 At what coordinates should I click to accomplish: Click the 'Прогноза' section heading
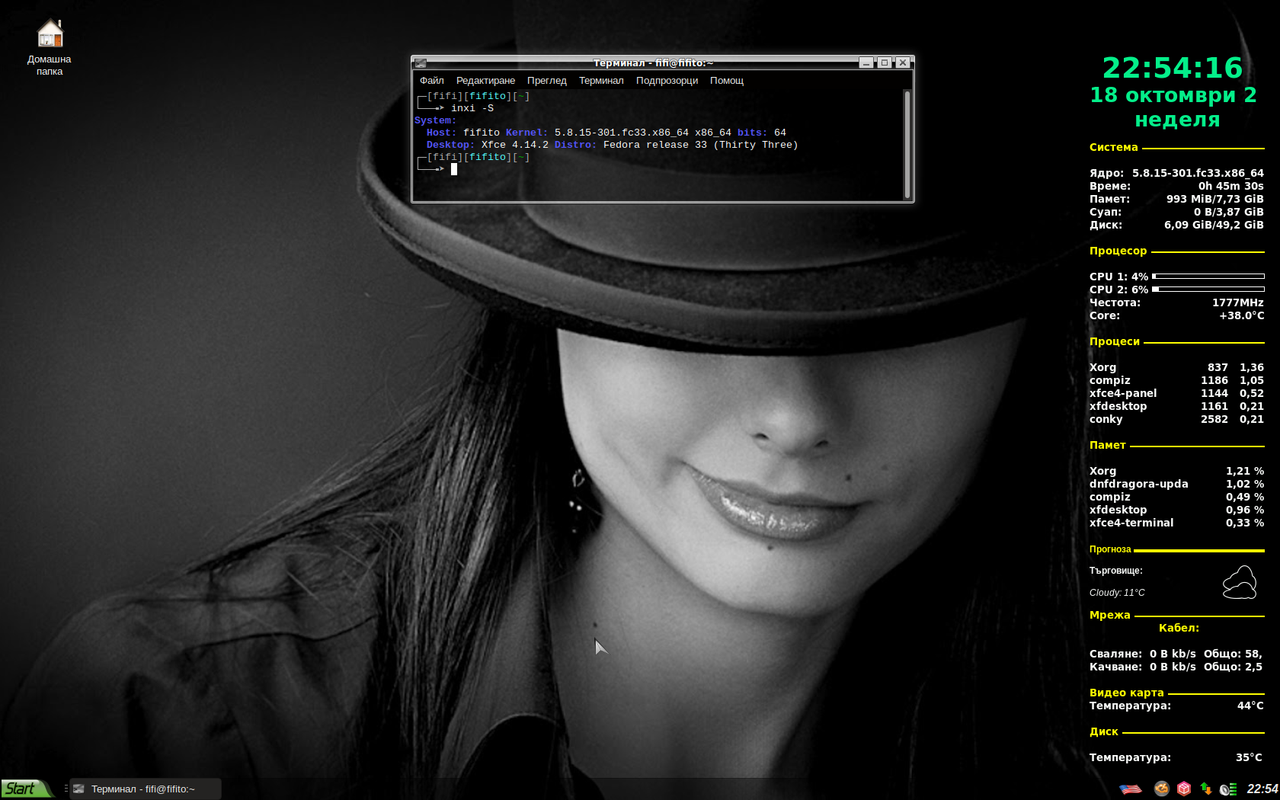1110,549
